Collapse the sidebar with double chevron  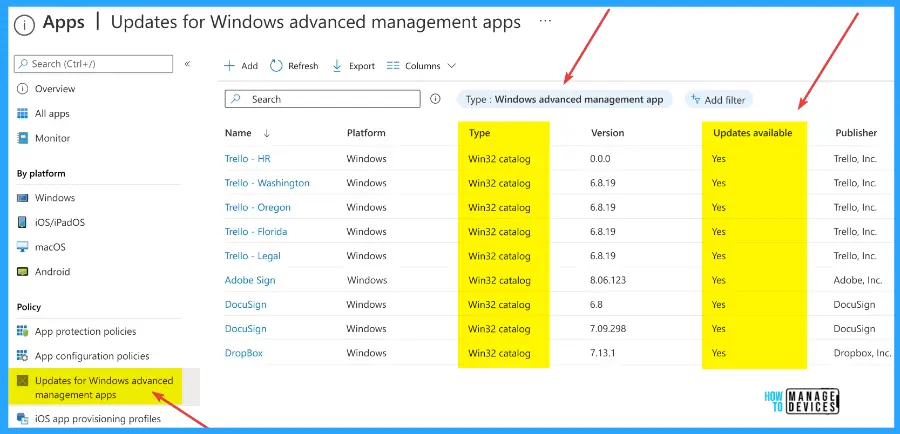(x=187, y=64)
